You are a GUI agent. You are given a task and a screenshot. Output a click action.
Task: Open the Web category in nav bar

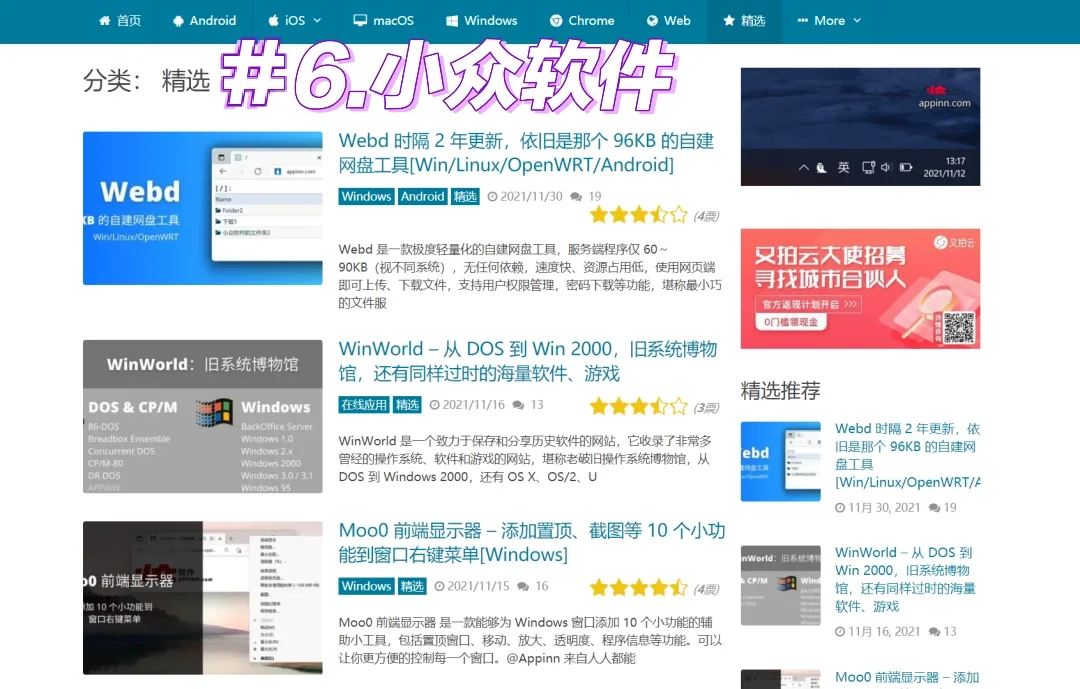[x=668, y=21]
